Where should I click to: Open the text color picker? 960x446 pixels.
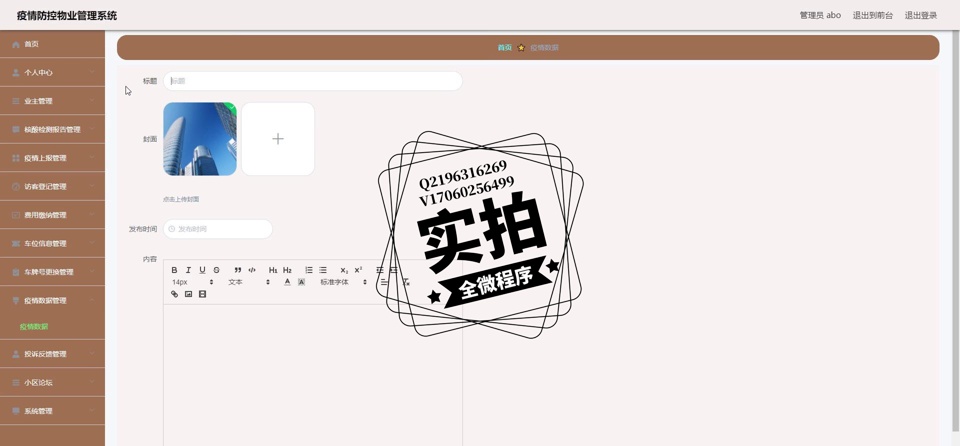pyautogui.click(x=287, y=282)
